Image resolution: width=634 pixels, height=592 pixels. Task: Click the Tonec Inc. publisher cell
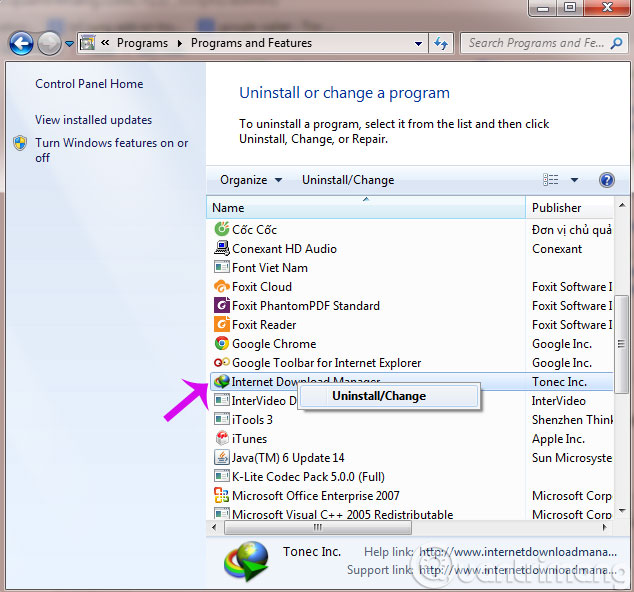click(x=559, y=382)
